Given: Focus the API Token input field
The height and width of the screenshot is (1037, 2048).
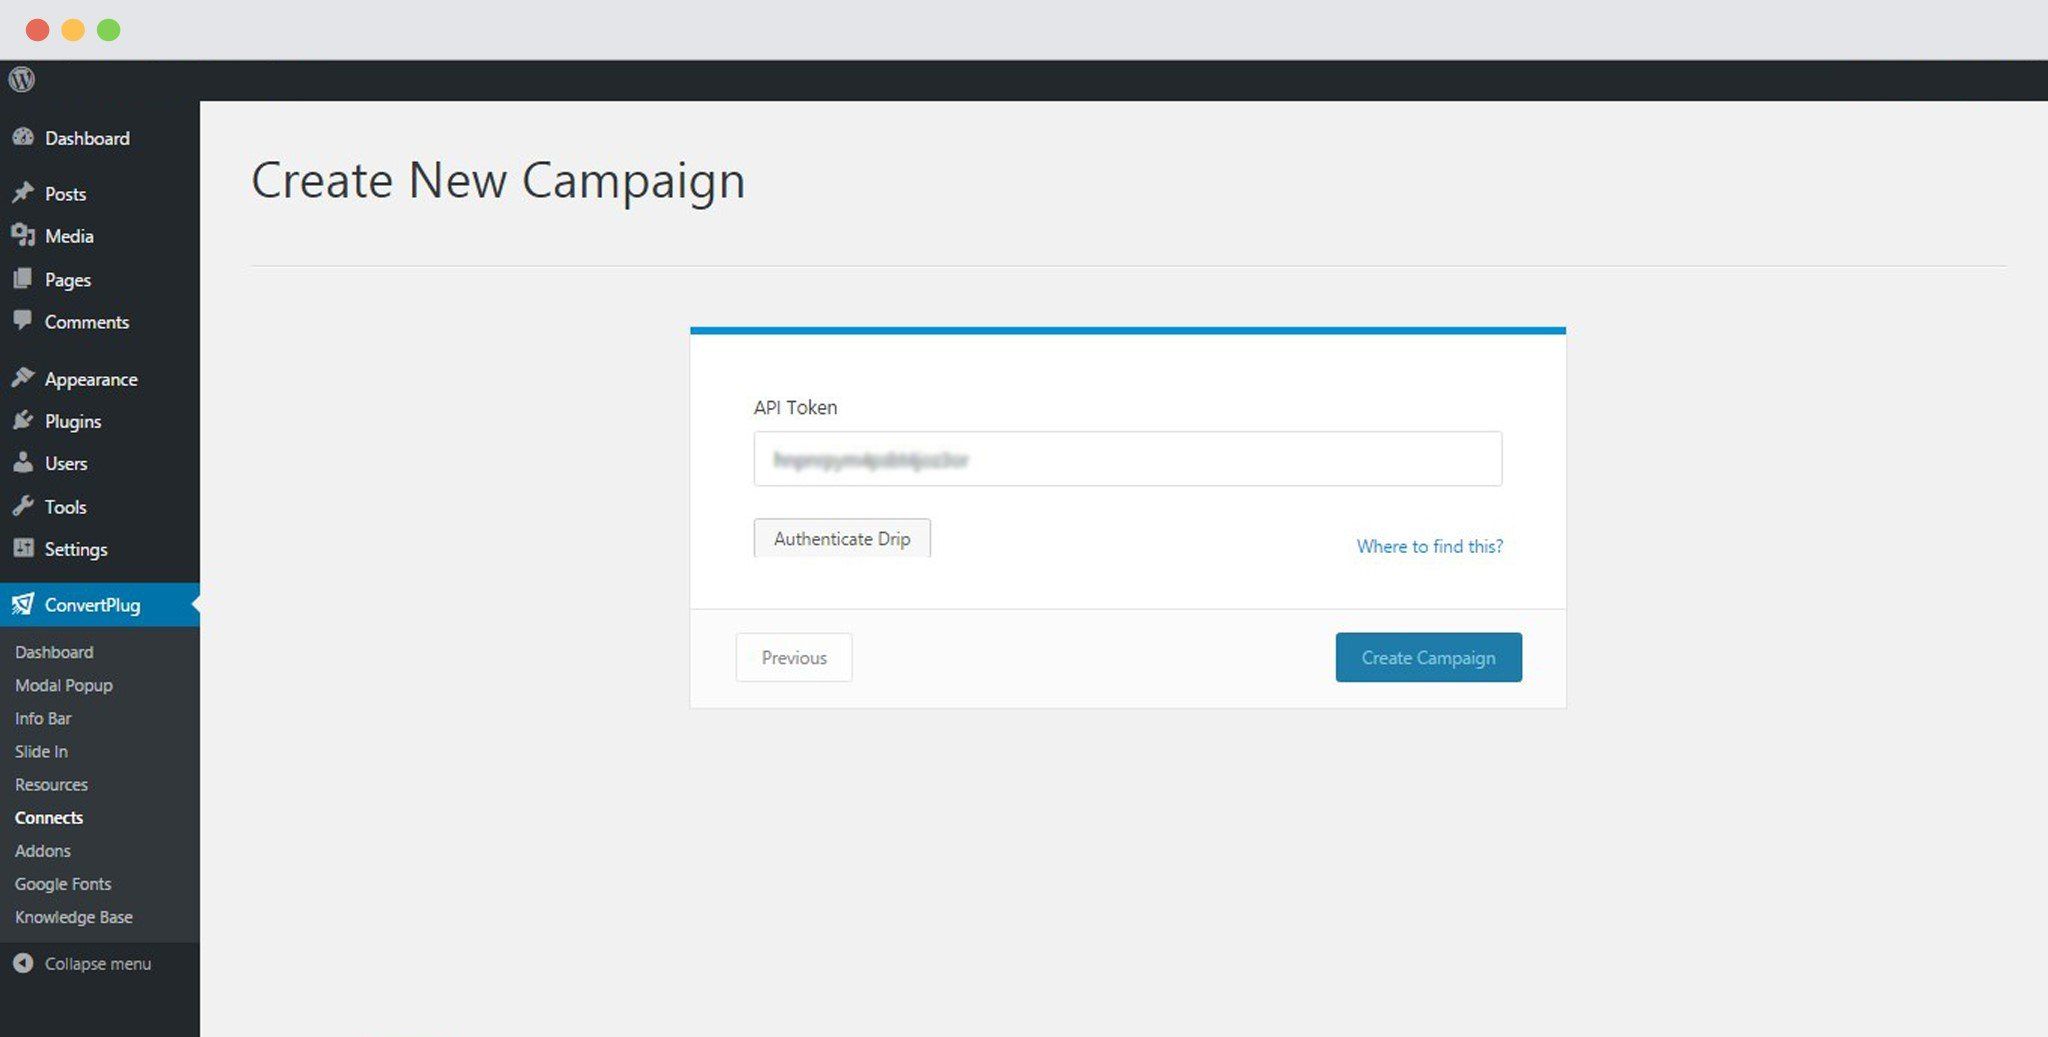Looking at the screenshot, I should pyautogui.click(x=1127, y=459).
